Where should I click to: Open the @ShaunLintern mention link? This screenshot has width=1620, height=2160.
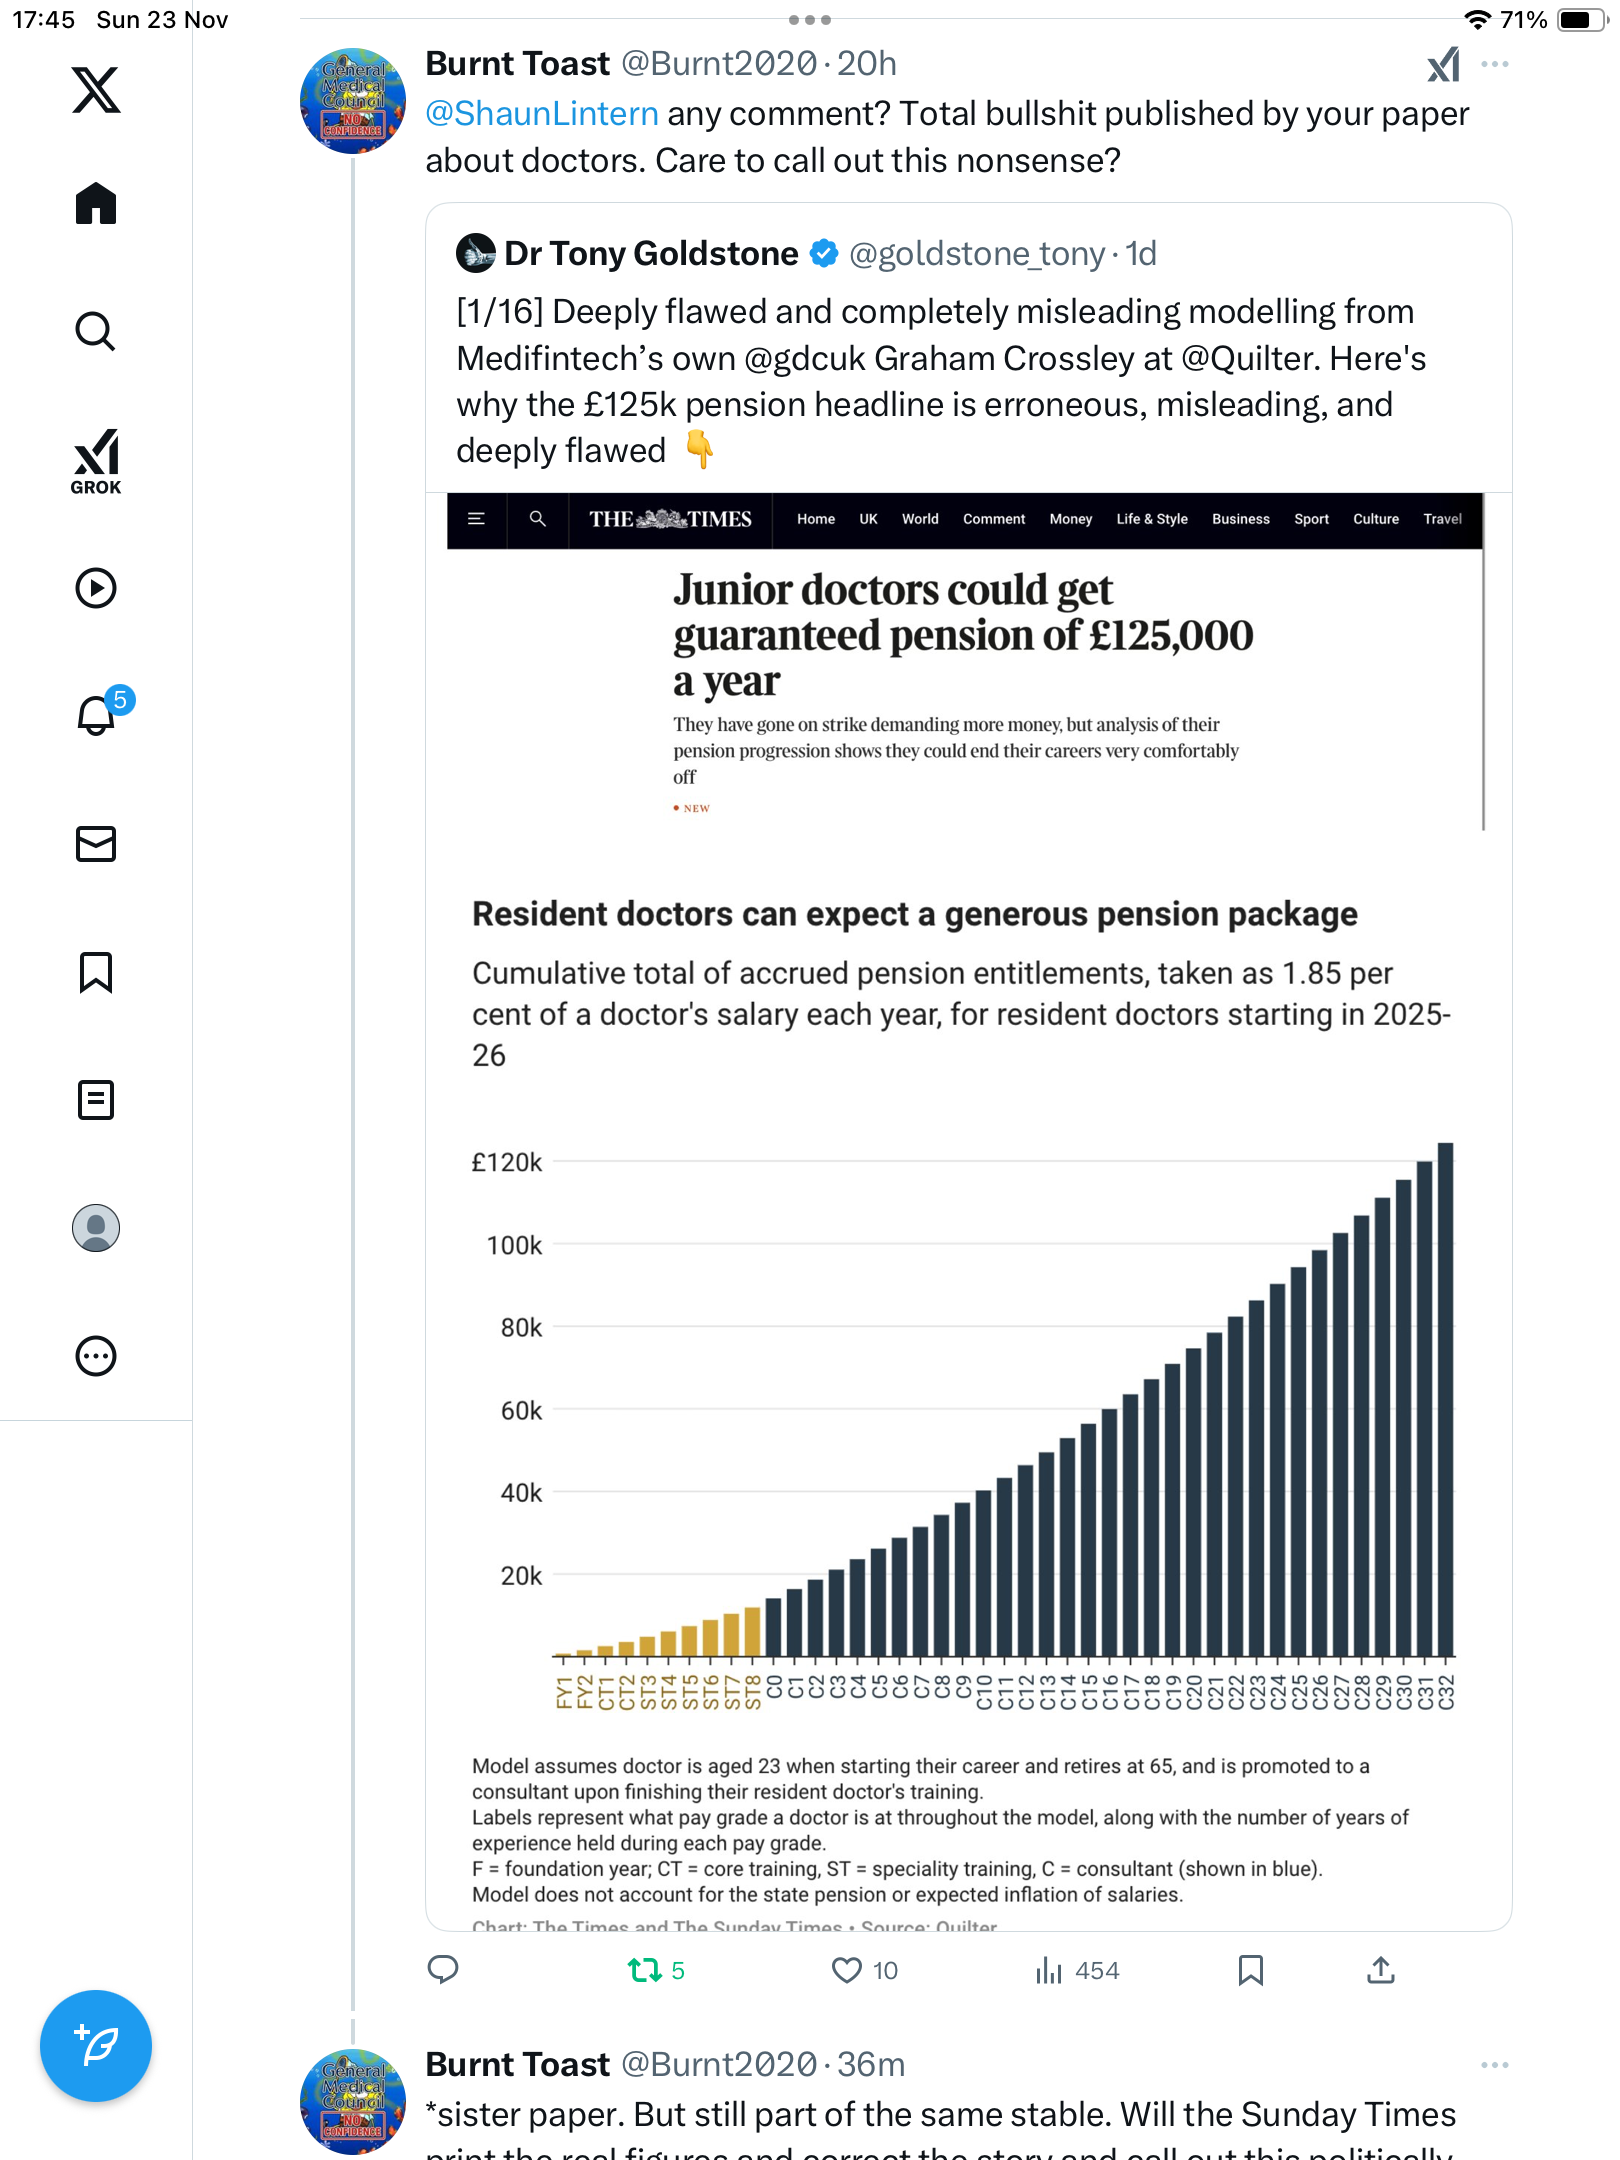pyautogui.click(x=542, y=114)
